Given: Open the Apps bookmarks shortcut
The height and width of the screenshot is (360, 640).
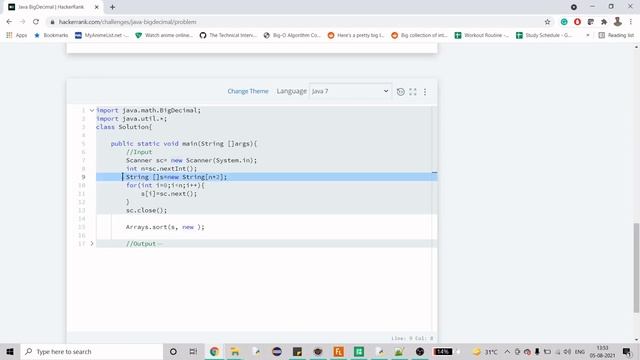Looking at the screenshot, I should point(17,36).
